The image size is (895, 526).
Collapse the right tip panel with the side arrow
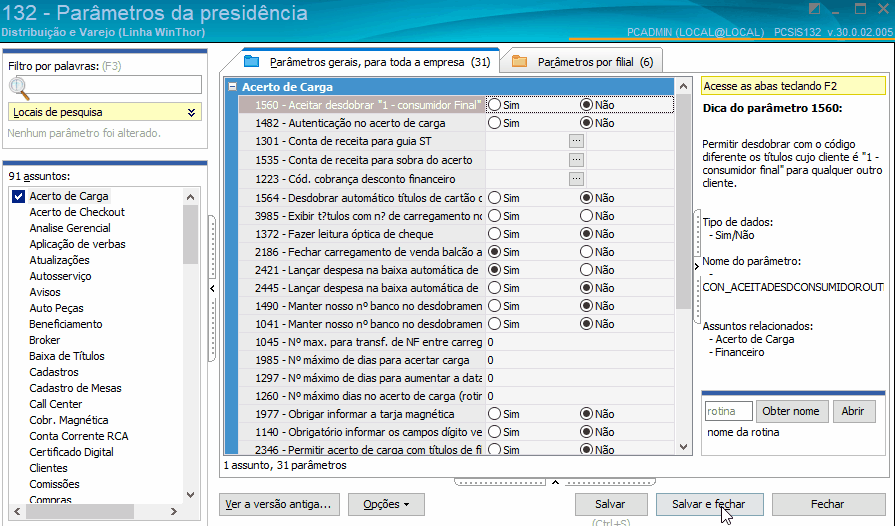coord(696,266)
